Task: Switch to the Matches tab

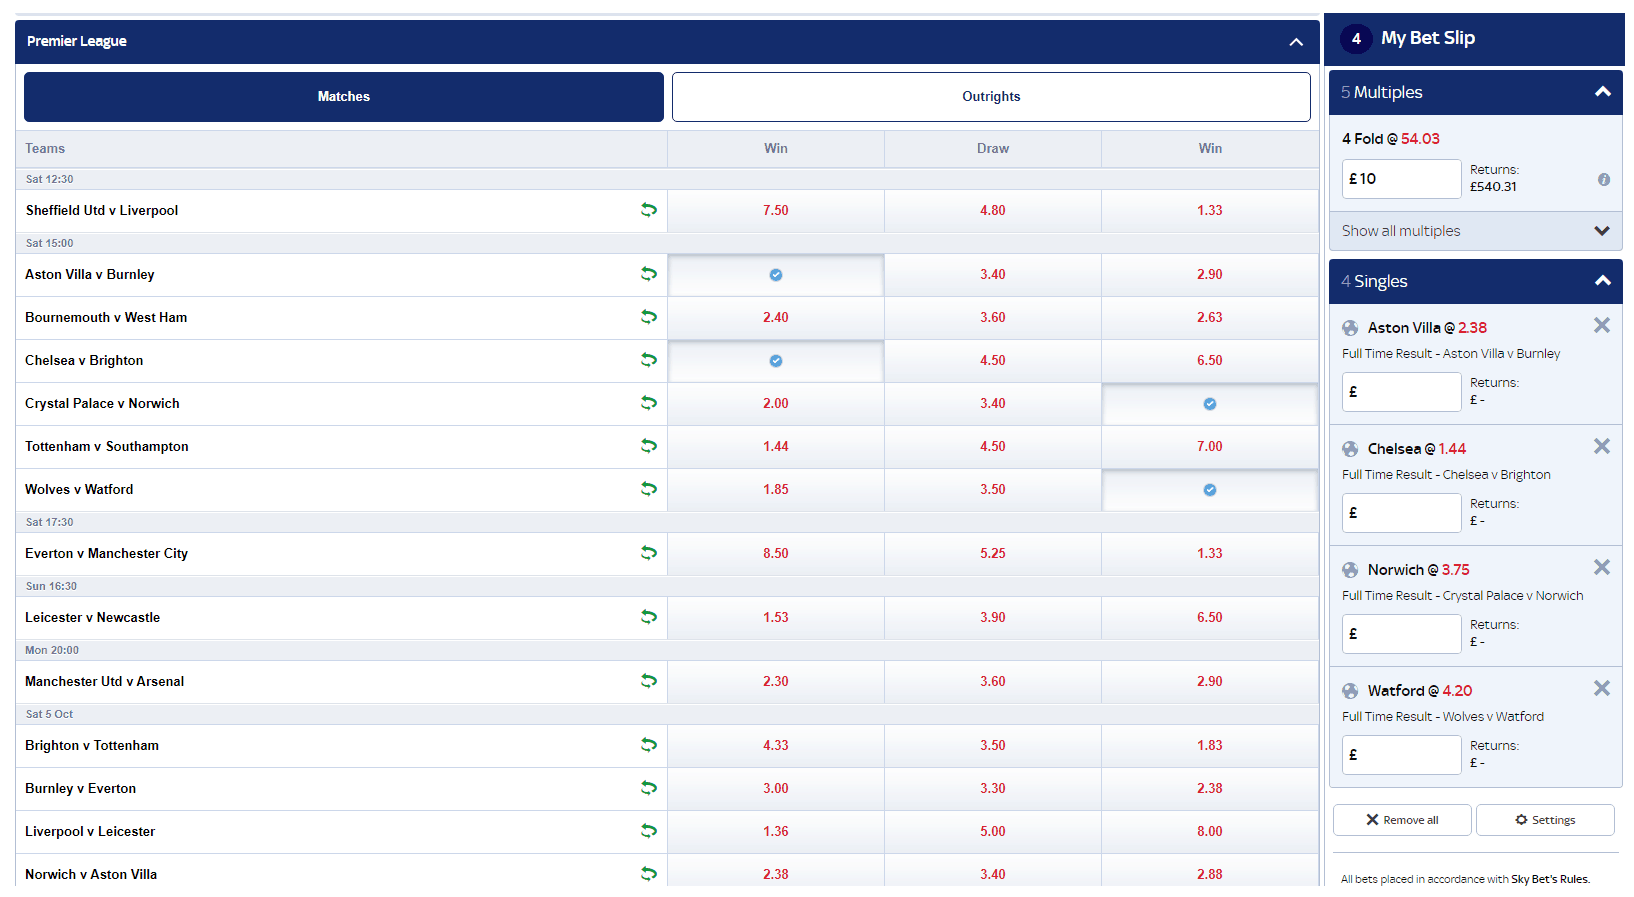Action: coord(344,97)
